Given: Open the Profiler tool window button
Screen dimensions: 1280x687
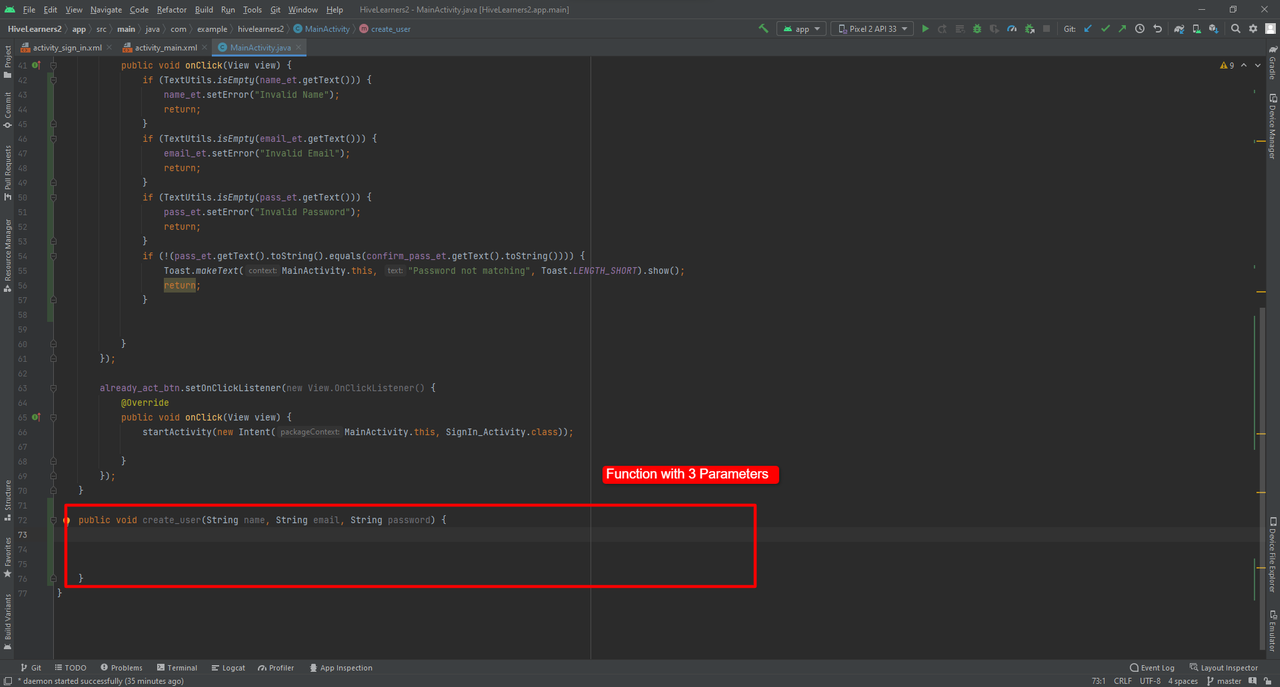Looking at the screenshot, I should click(276, 668).
